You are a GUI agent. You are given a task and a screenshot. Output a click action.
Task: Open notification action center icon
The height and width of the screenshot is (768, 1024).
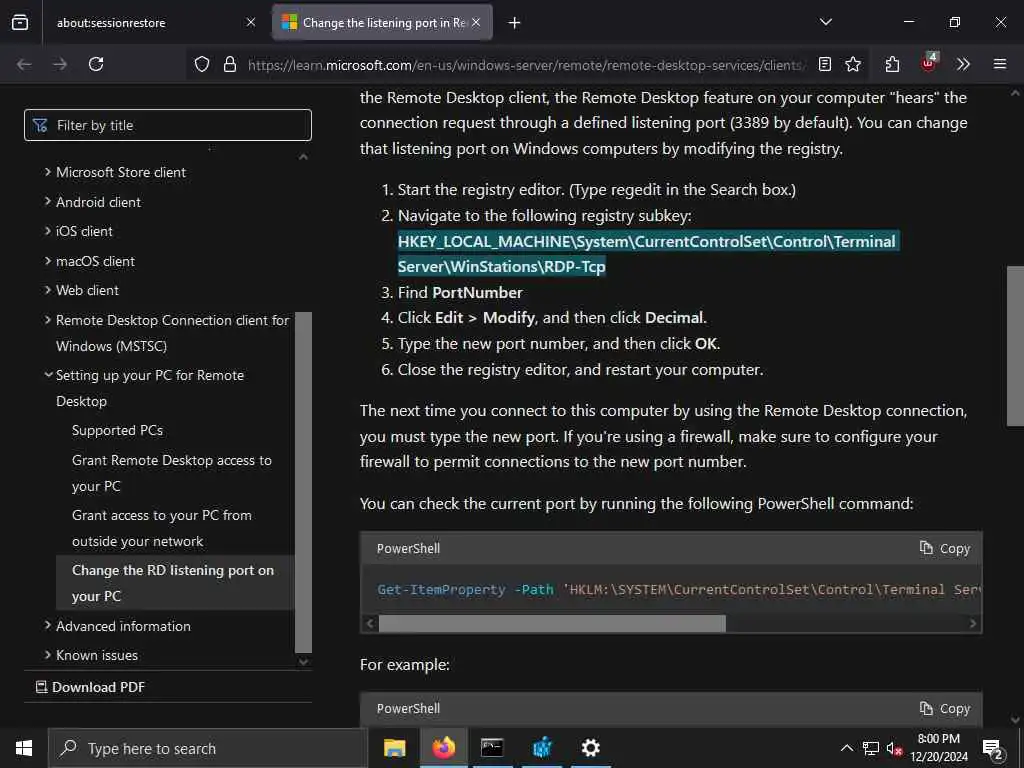point(993,749)
